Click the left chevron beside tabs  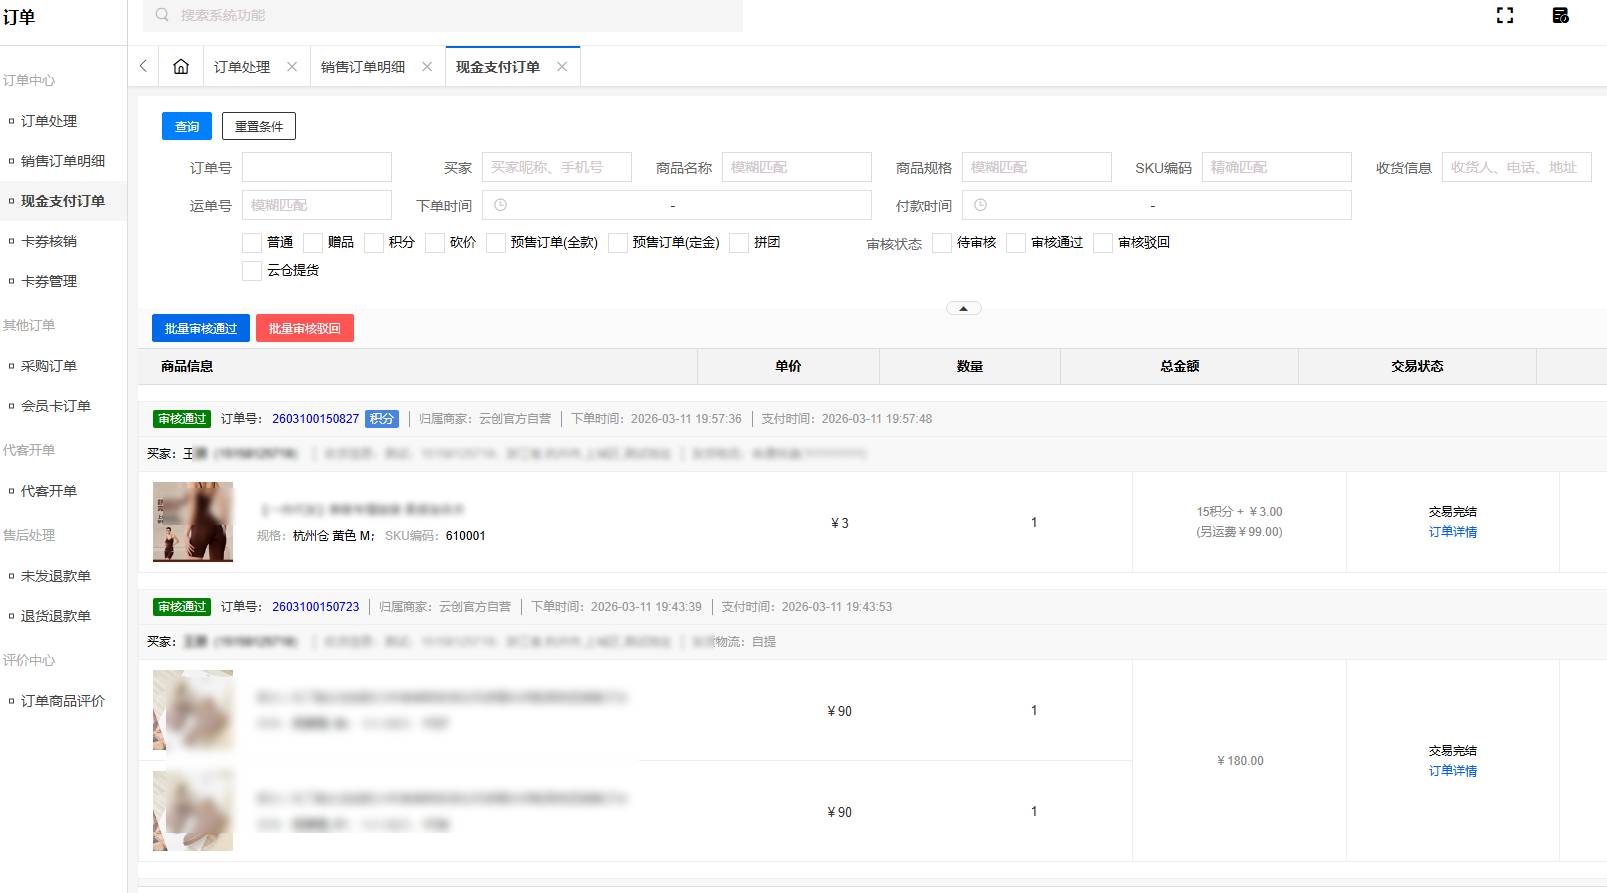click(143, 67)
